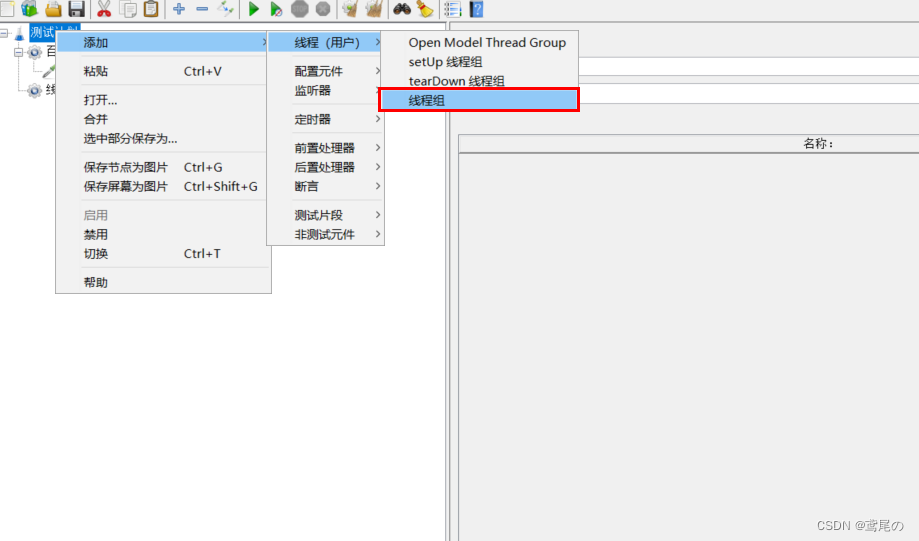Click the Copy toolbar icon
Image resolution: width=919 pixels, height=541 pixels.
[128, 9]
